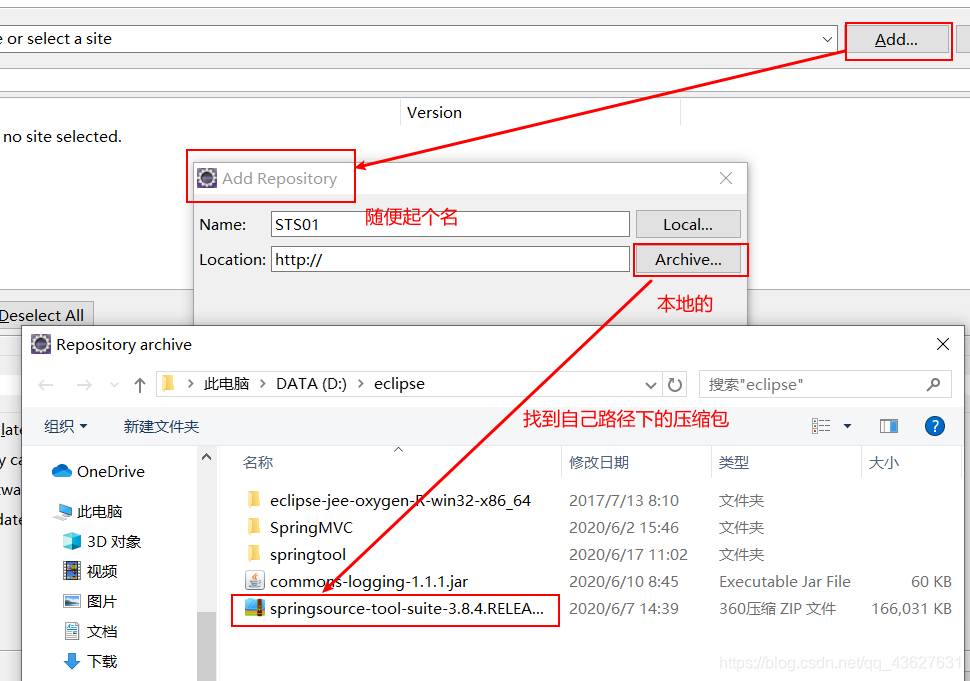Select 下载 in the navigation pane
The image size is (970, 681).
point(90,661)
